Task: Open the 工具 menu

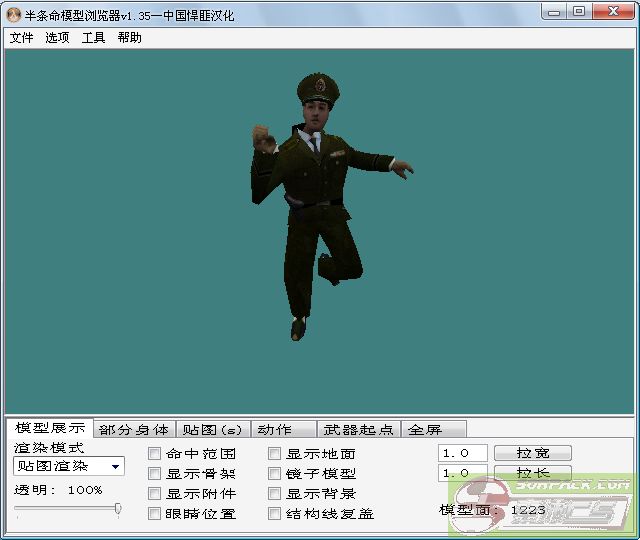Action: click(93, 38)
